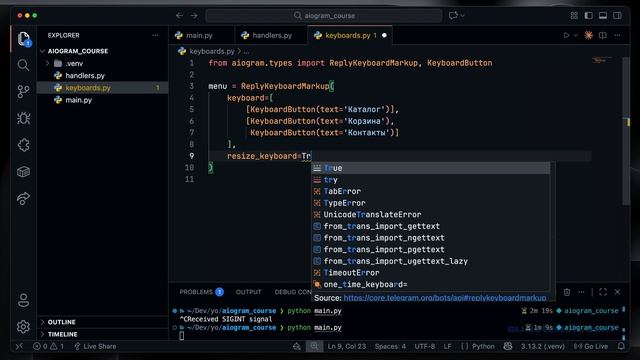Maximize the panel size
This screenshot has width=640, height=360.
603,292
